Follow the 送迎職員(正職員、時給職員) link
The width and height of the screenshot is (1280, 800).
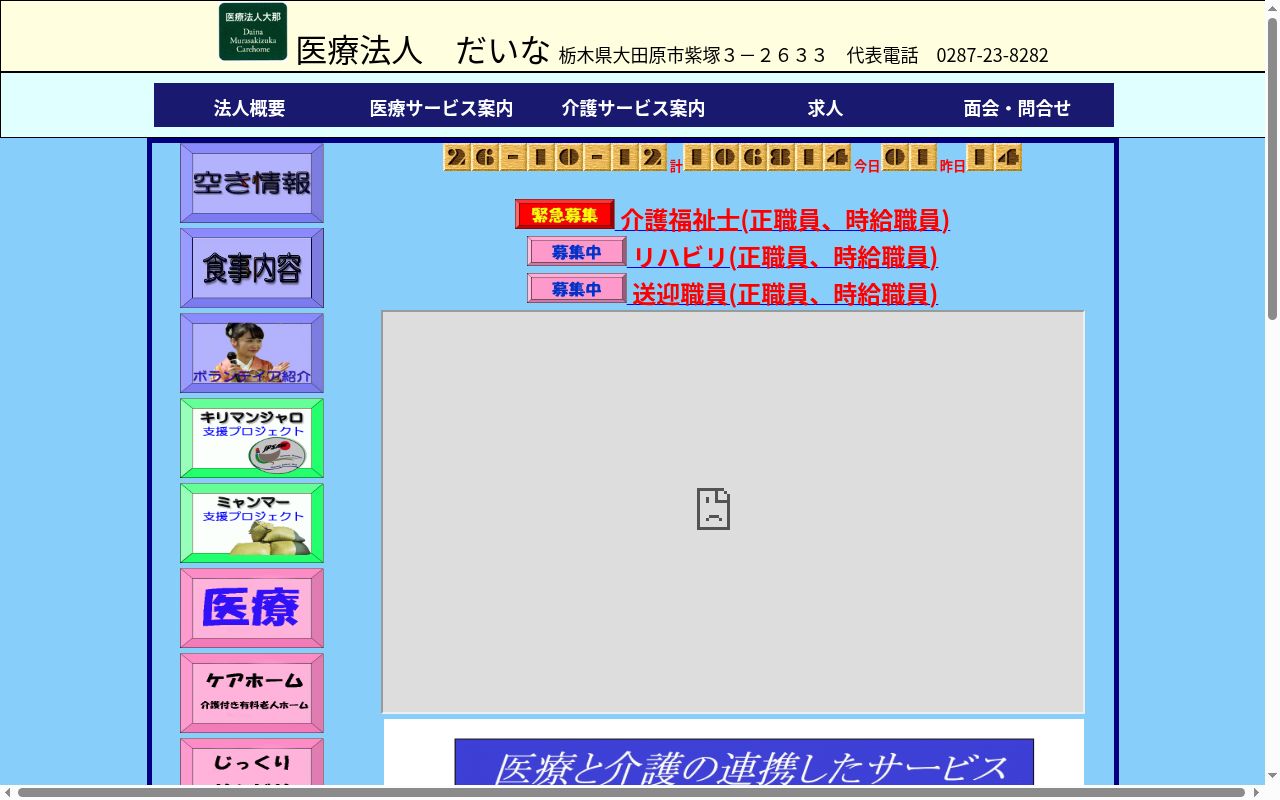click(785, 294)
